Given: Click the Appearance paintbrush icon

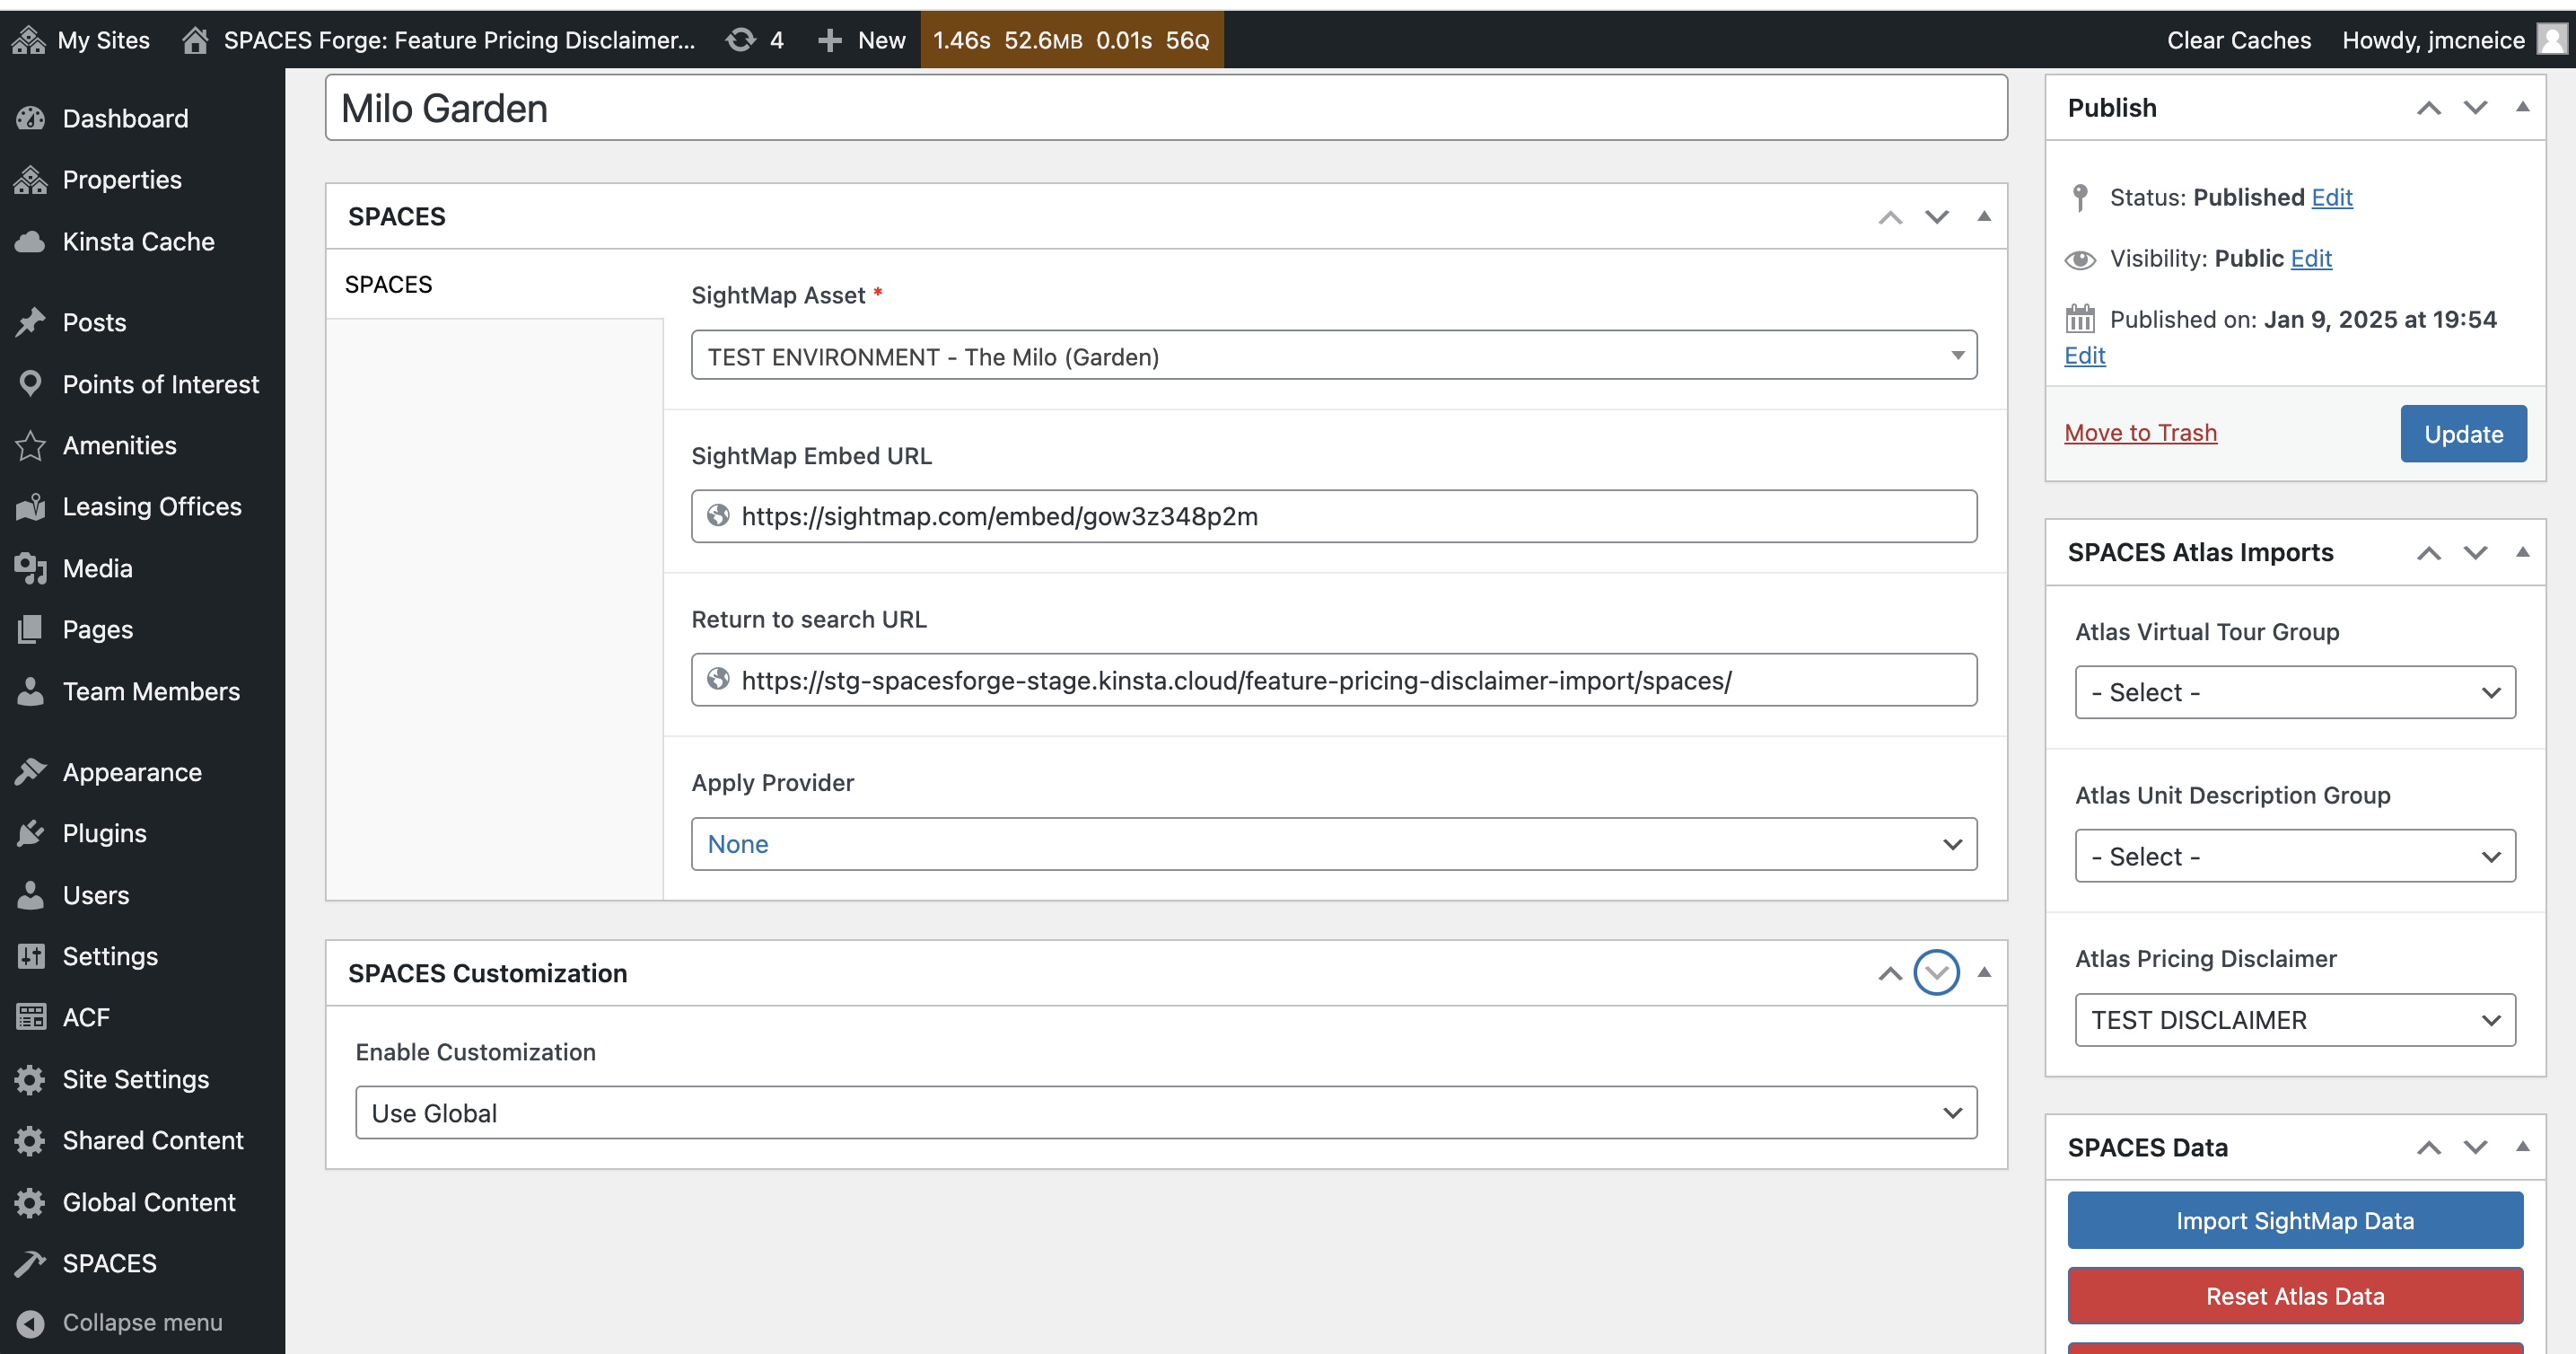Looking at the screenshot, I should coord(31,772).
